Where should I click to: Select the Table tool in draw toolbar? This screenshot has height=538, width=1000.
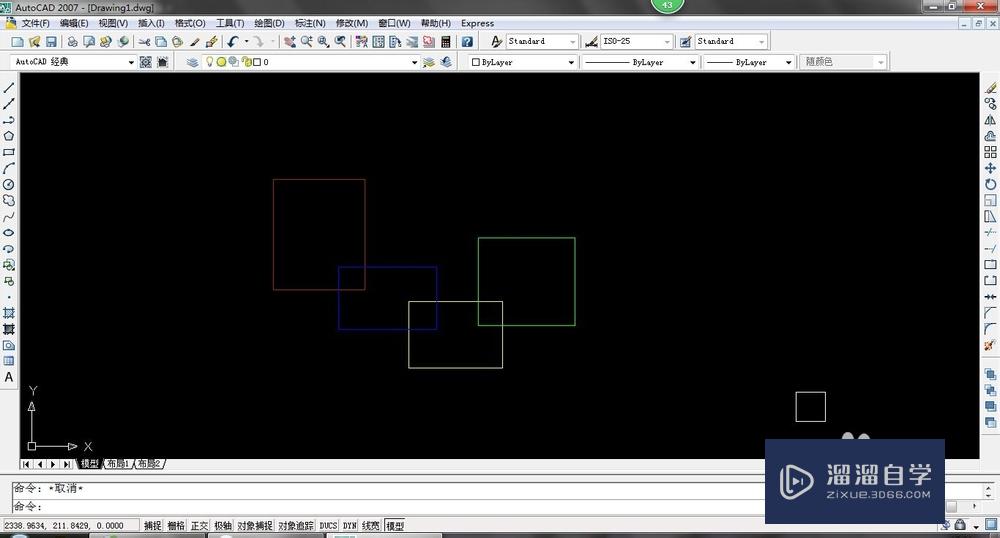(9, 361)
